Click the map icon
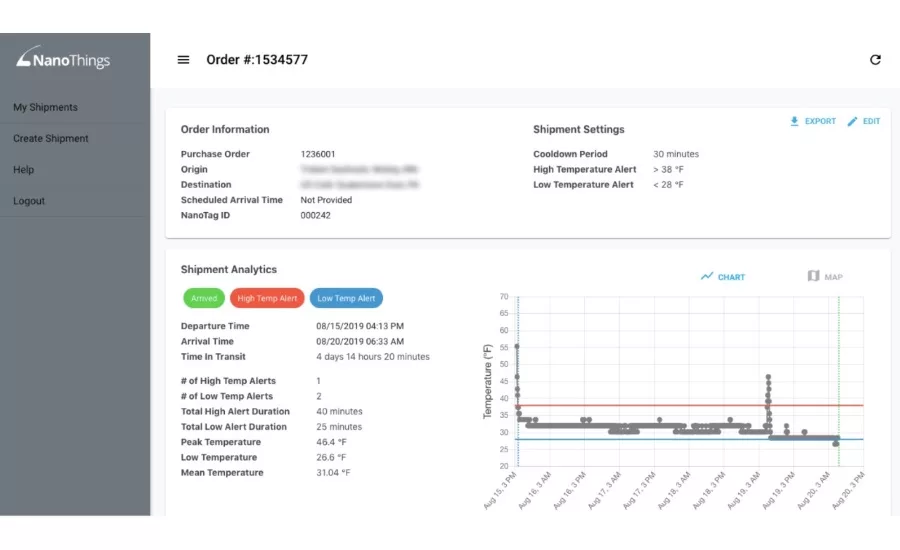Screen dimensions: 900x550 tap(813, 276)
